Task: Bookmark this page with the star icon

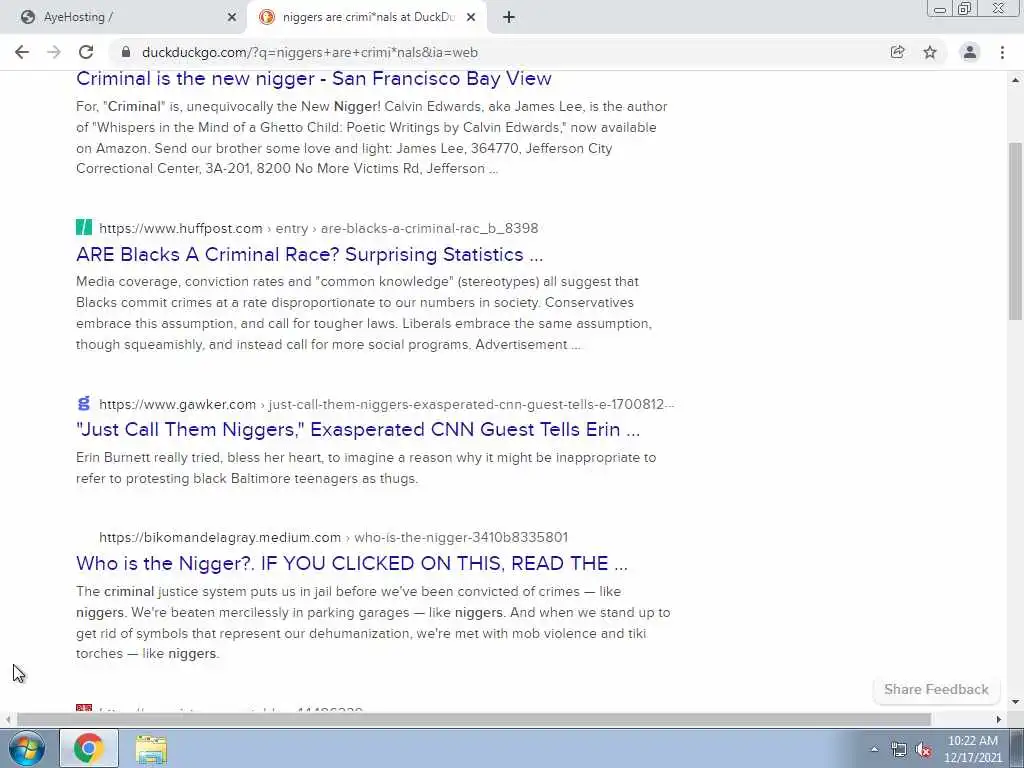Action: click(930, 52)
